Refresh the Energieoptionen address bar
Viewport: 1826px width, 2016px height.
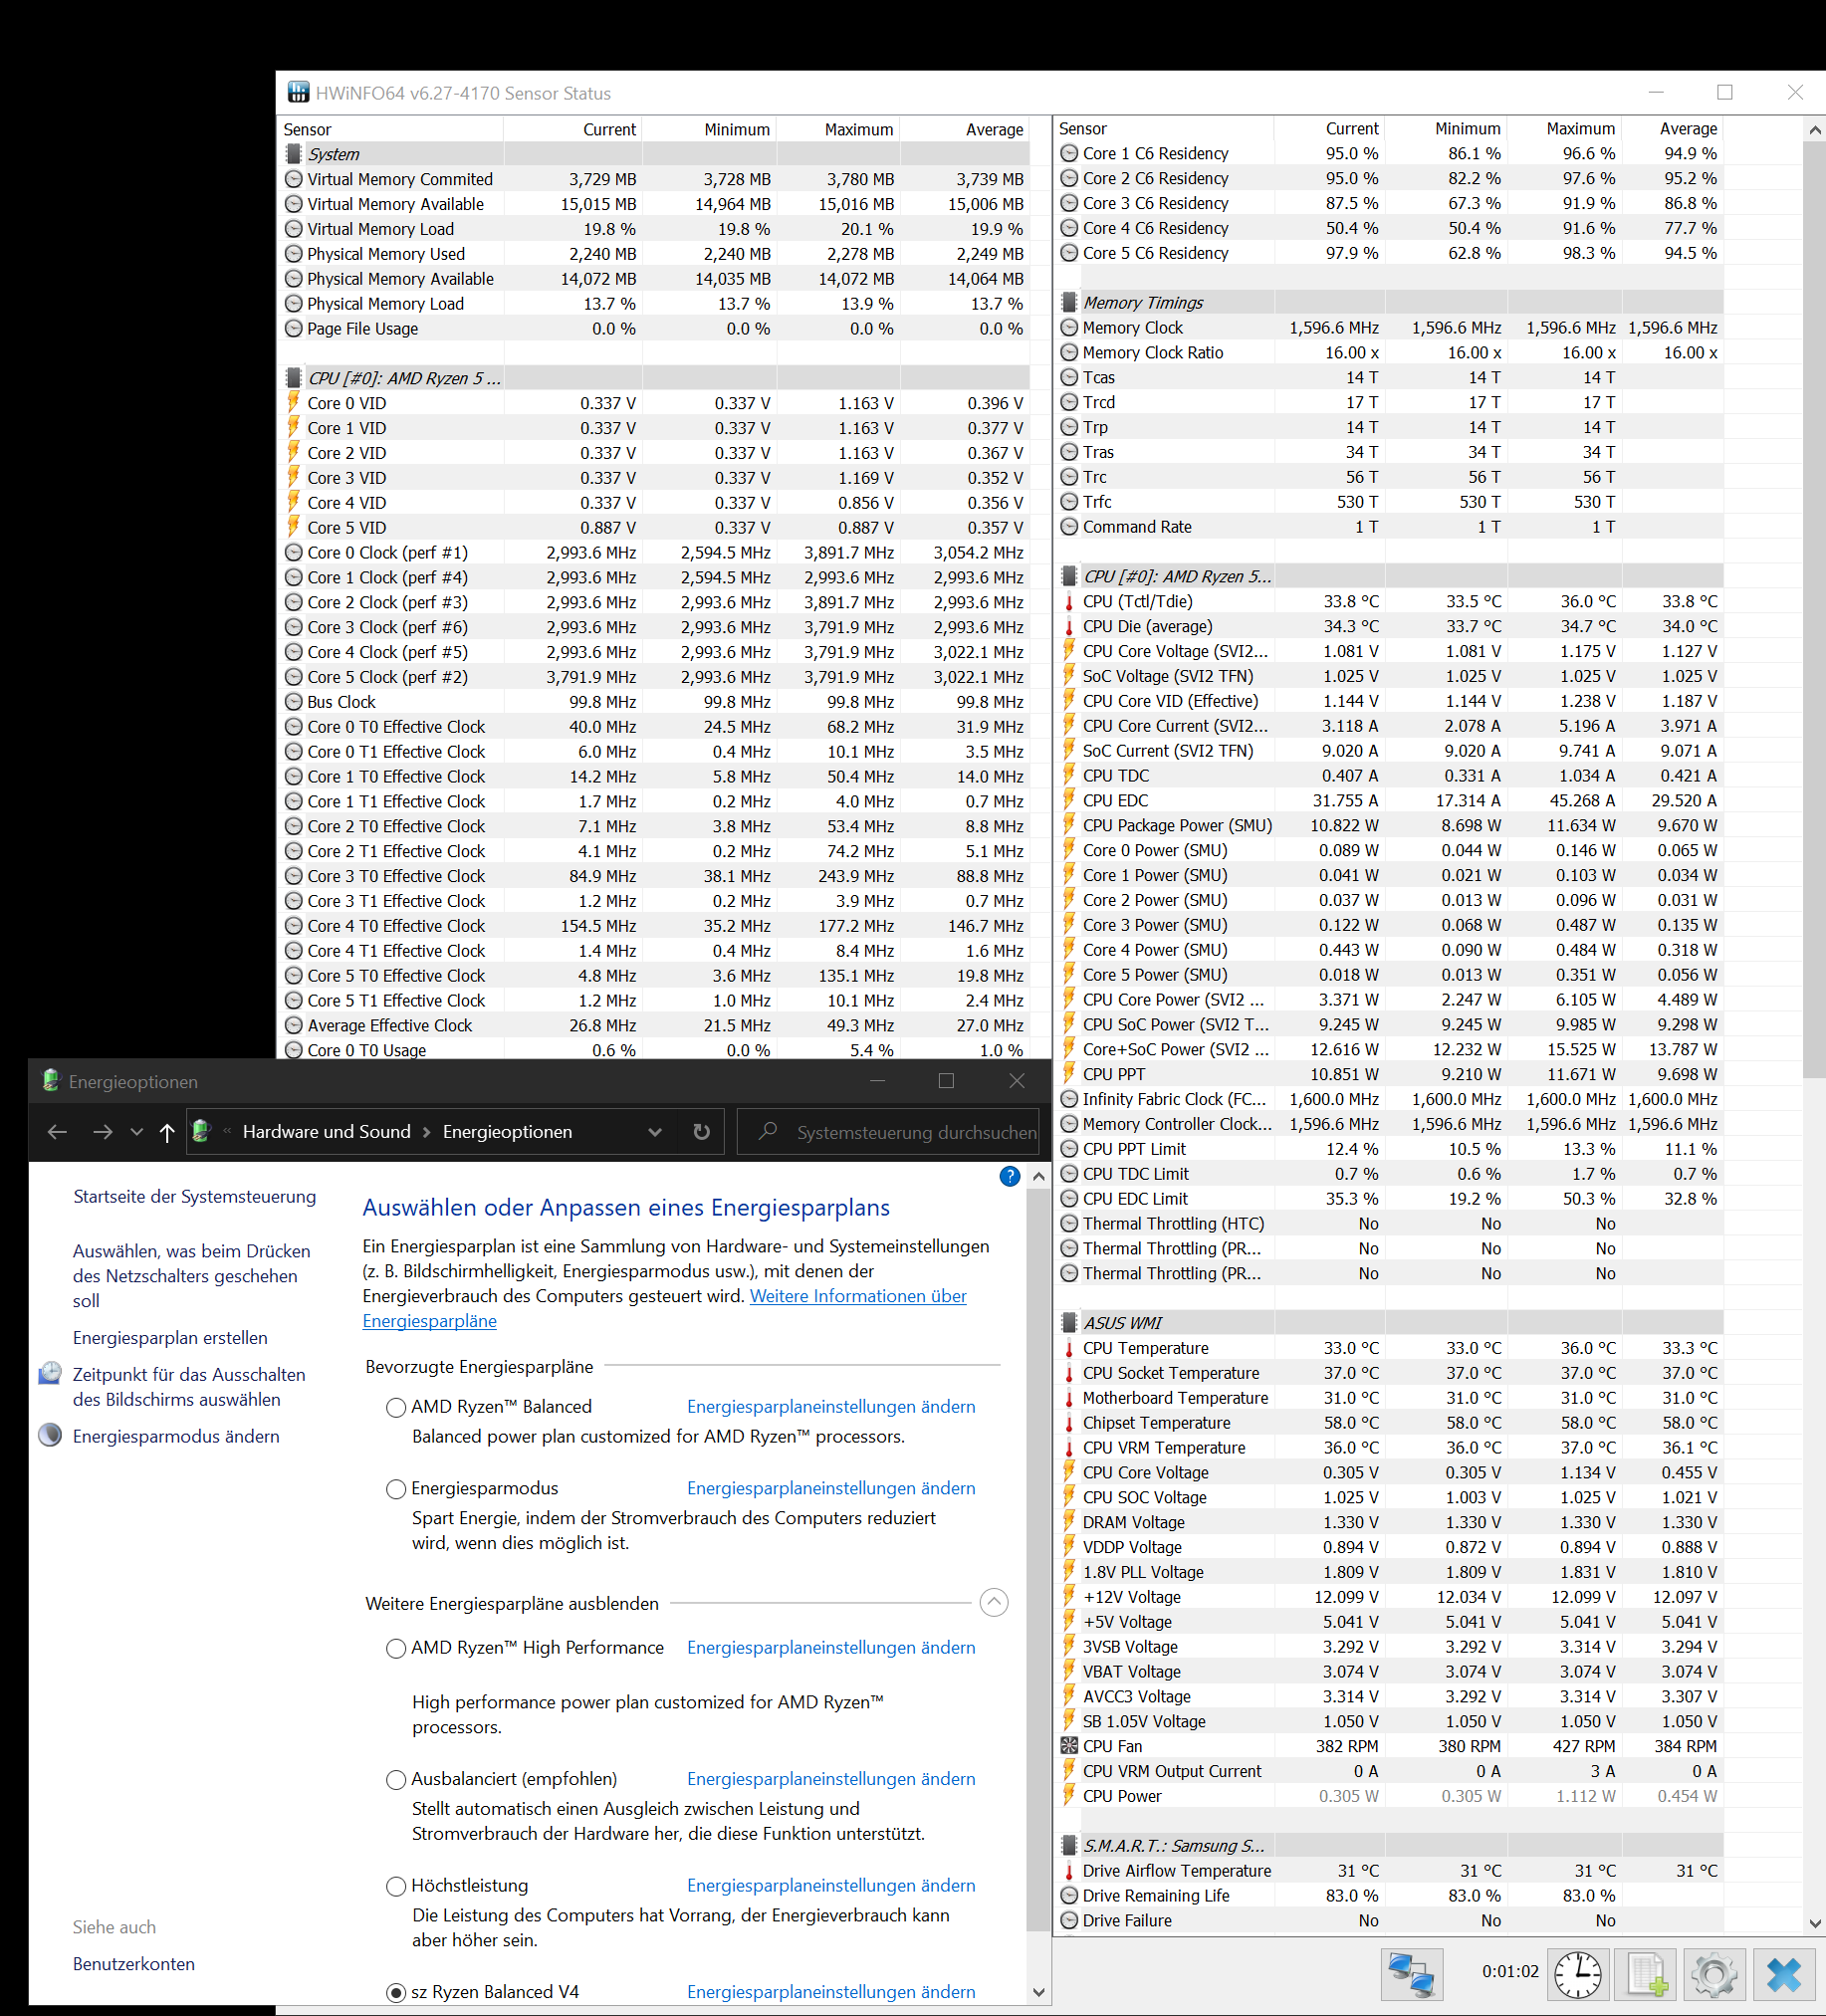pos(702,1132)
